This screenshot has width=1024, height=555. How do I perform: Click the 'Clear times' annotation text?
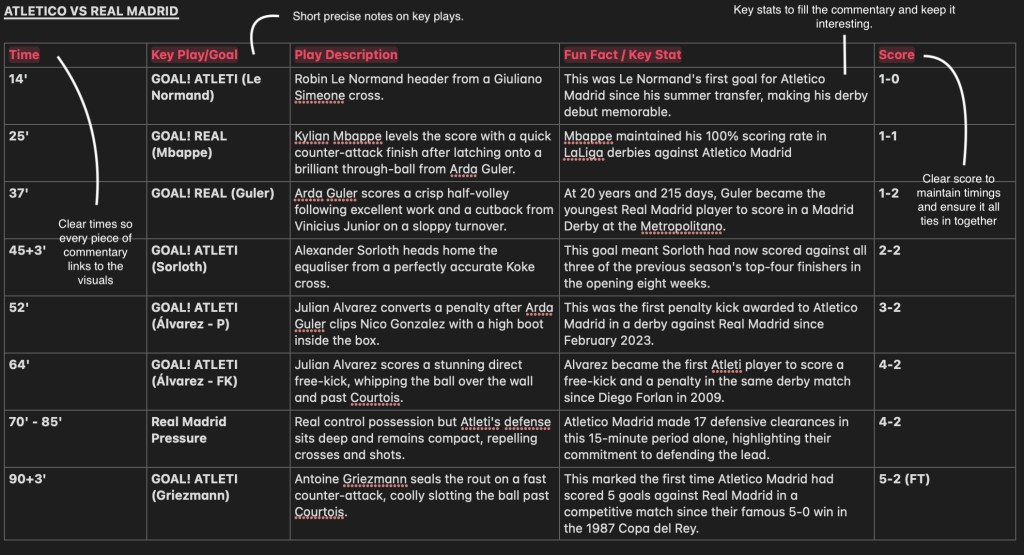click(97, 252)
